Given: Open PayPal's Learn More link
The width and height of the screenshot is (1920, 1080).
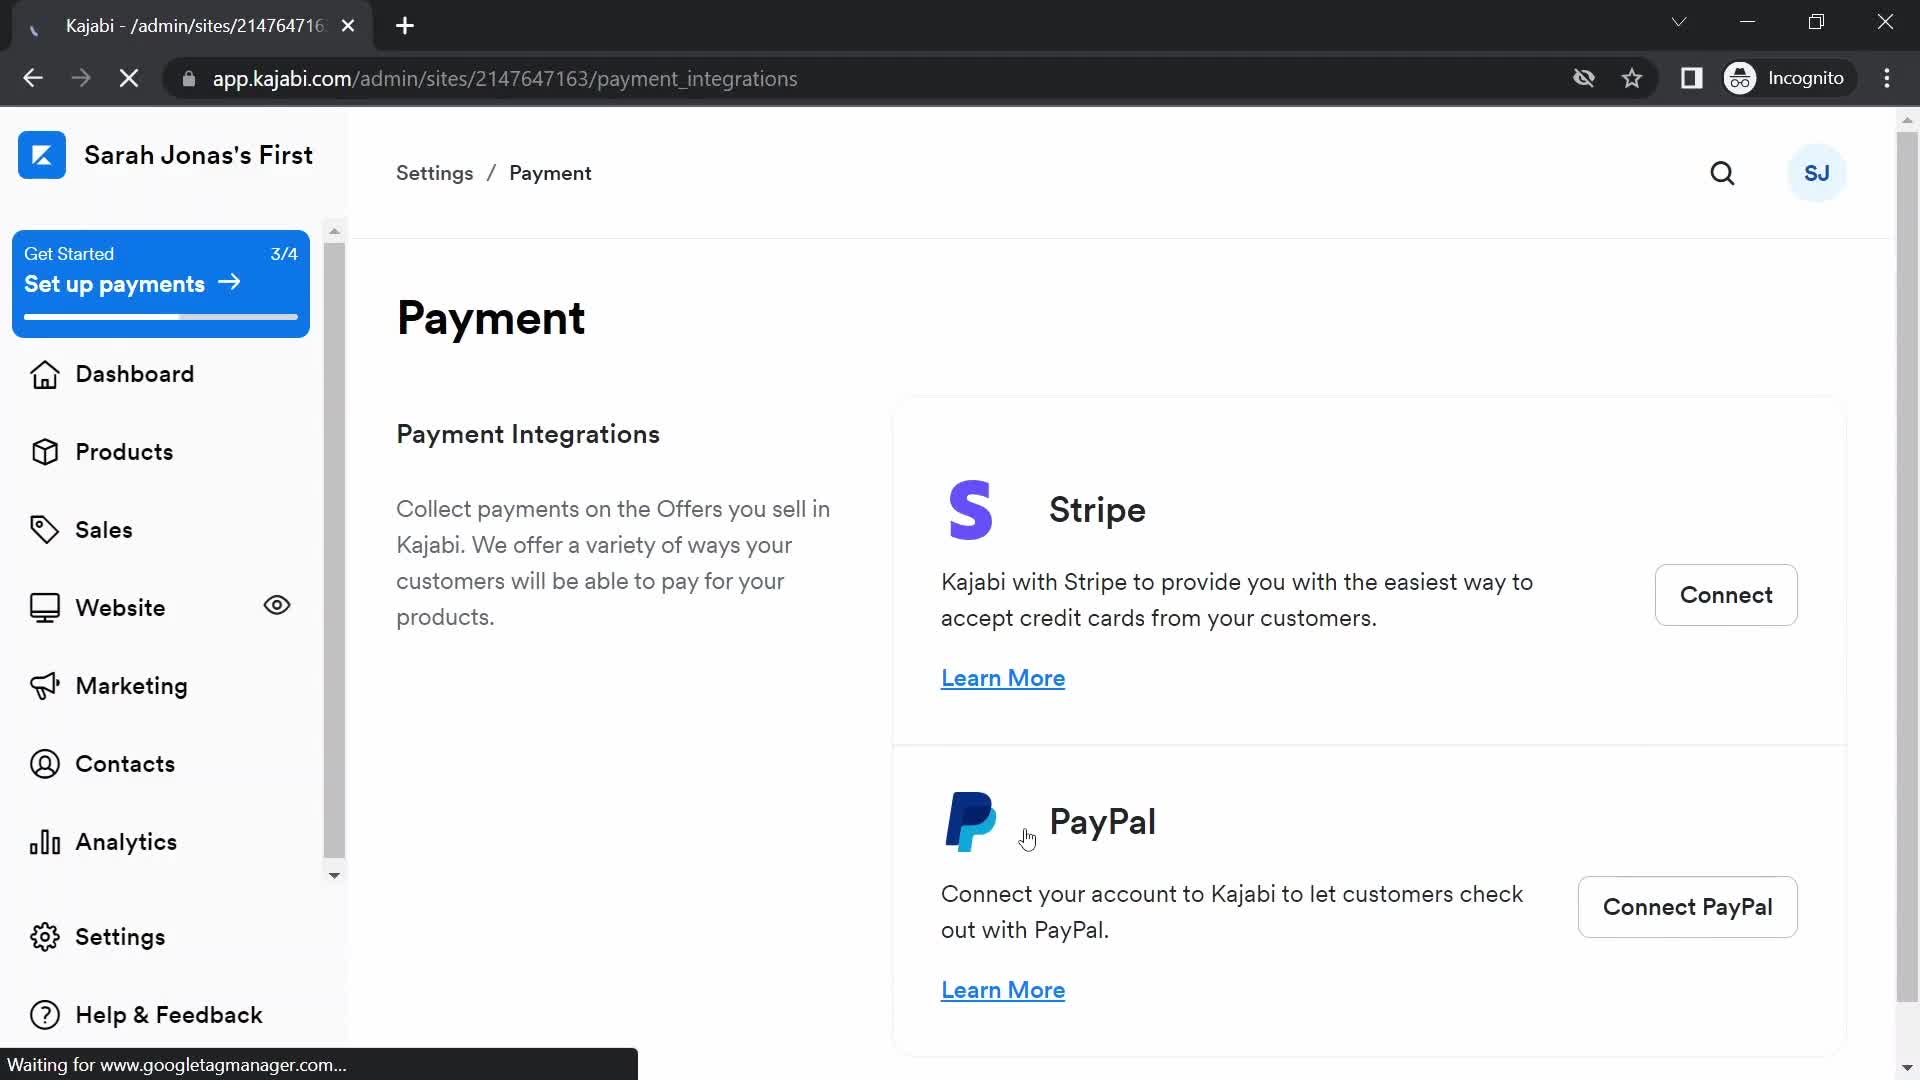Looking at the screenshot, I should pos(1003,990).
